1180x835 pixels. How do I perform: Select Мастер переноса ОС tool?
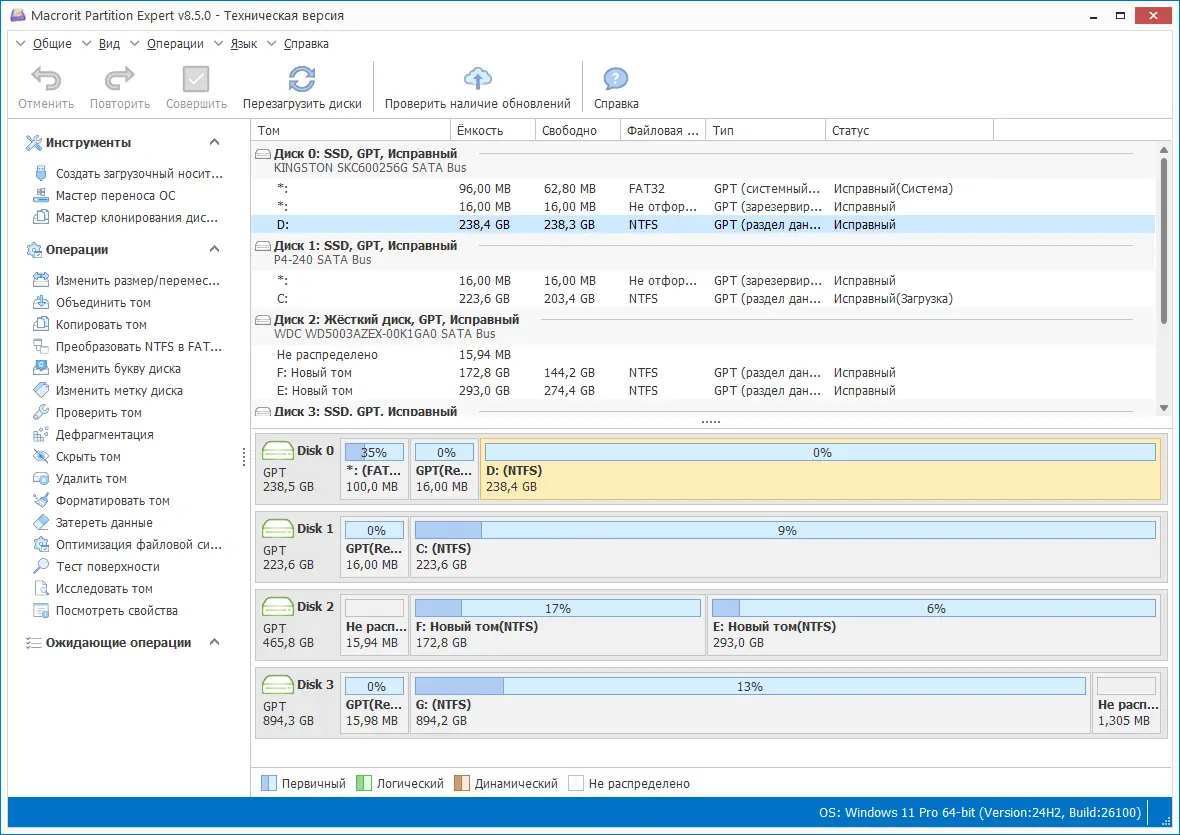pos(115,196)
